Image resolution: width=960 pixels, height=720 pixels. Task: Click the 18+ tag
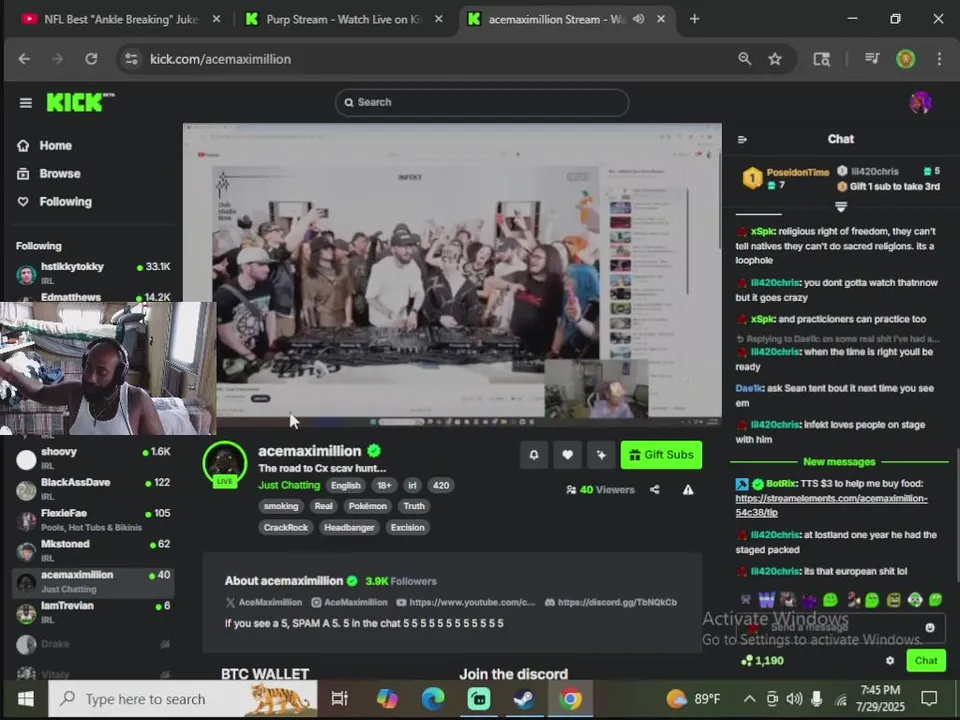pyautogui.click(x=384, y=486)
